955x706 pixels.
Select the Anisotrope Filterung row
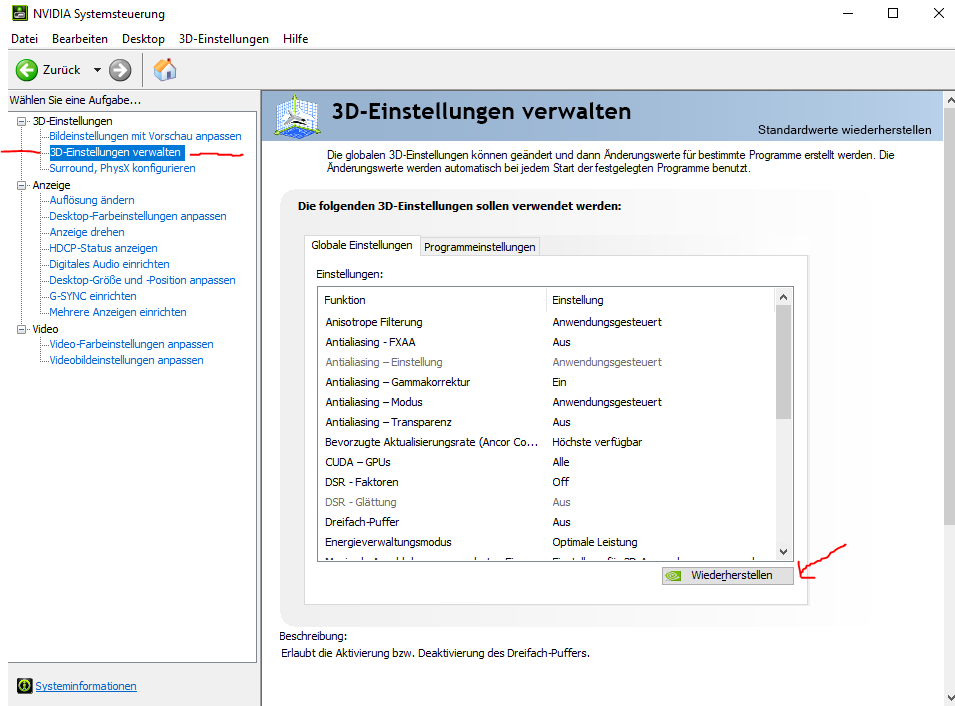(547, 322)
